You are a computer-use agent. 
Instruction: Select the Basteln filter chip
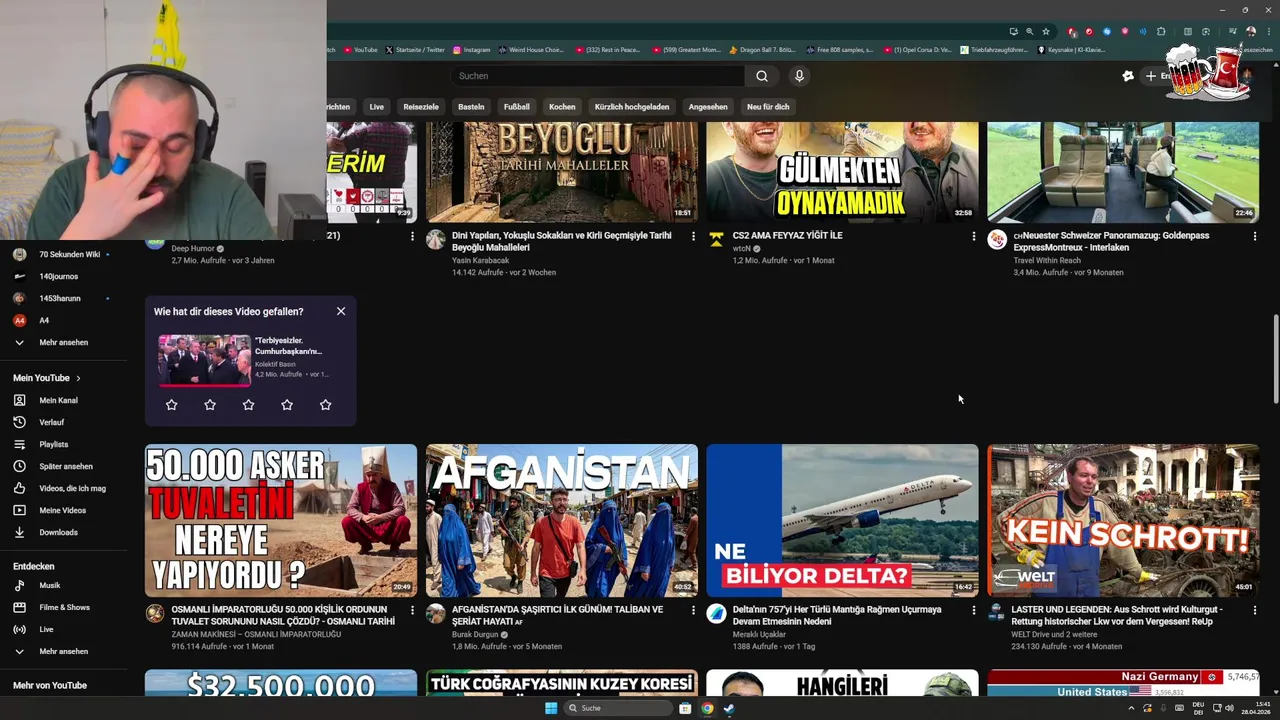[471, 107]
